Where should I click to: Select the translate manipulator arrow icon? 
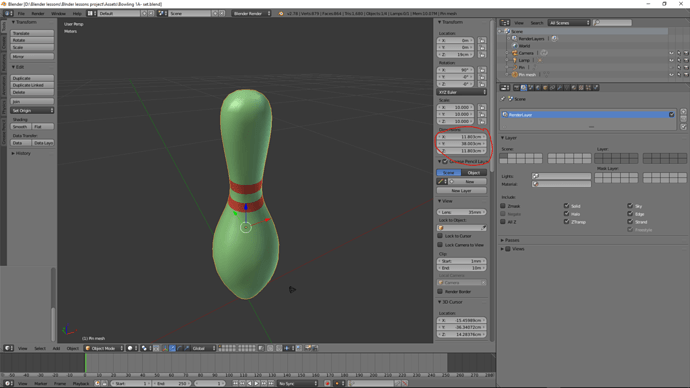[172, 348]
